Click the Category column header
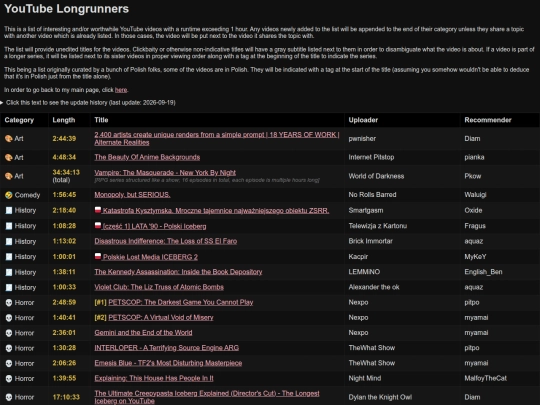The height and width of the screenshot is (405, 540). click(x=19, y=120)
